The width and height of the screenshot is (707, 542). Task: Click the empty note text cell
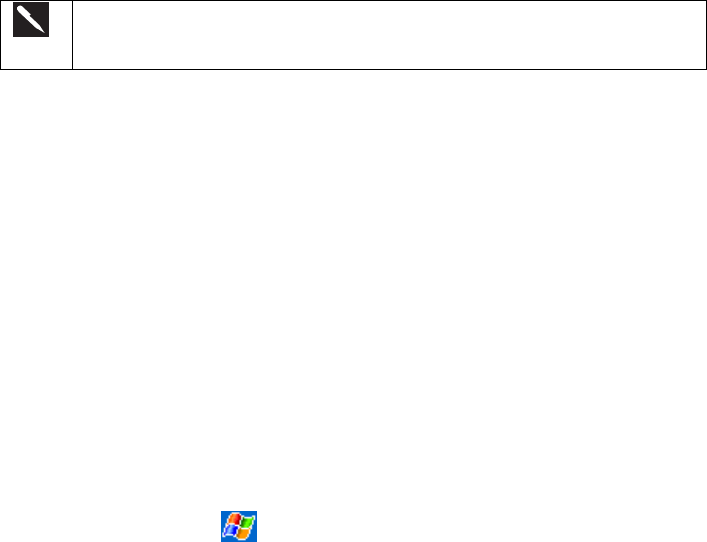click(390, 35)
